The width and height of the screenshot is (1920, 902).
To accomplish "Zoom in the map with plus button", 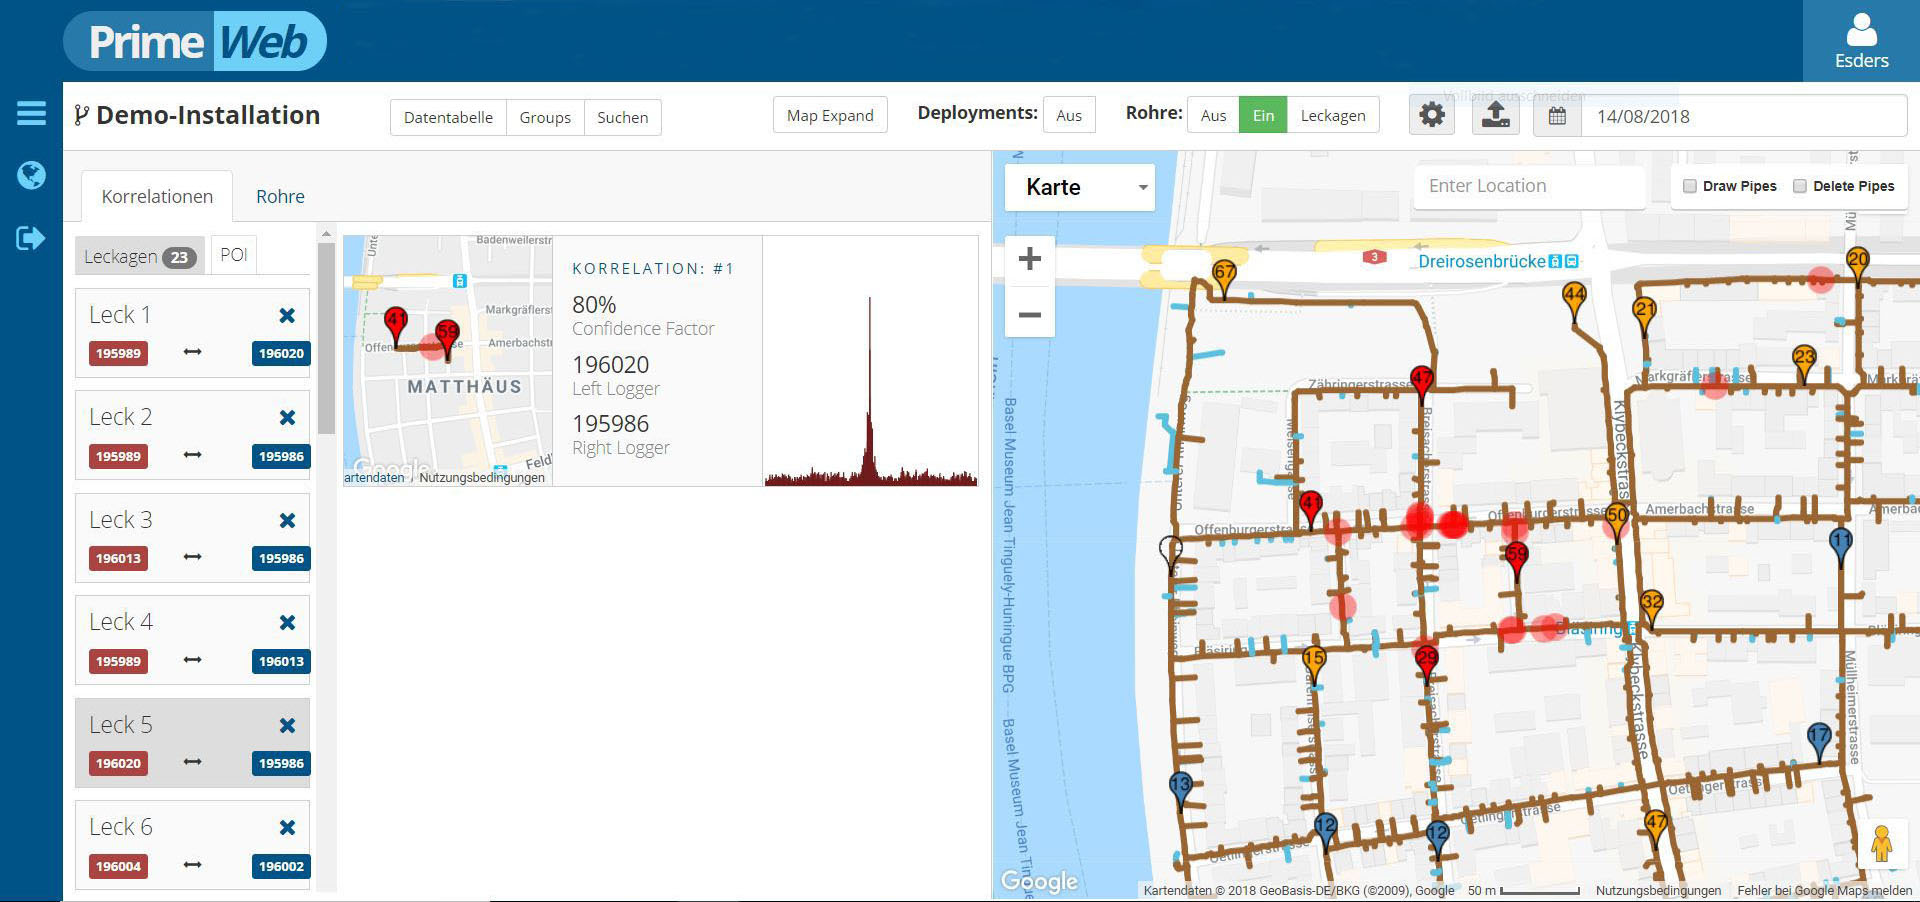I will [x=1029, y=259].
